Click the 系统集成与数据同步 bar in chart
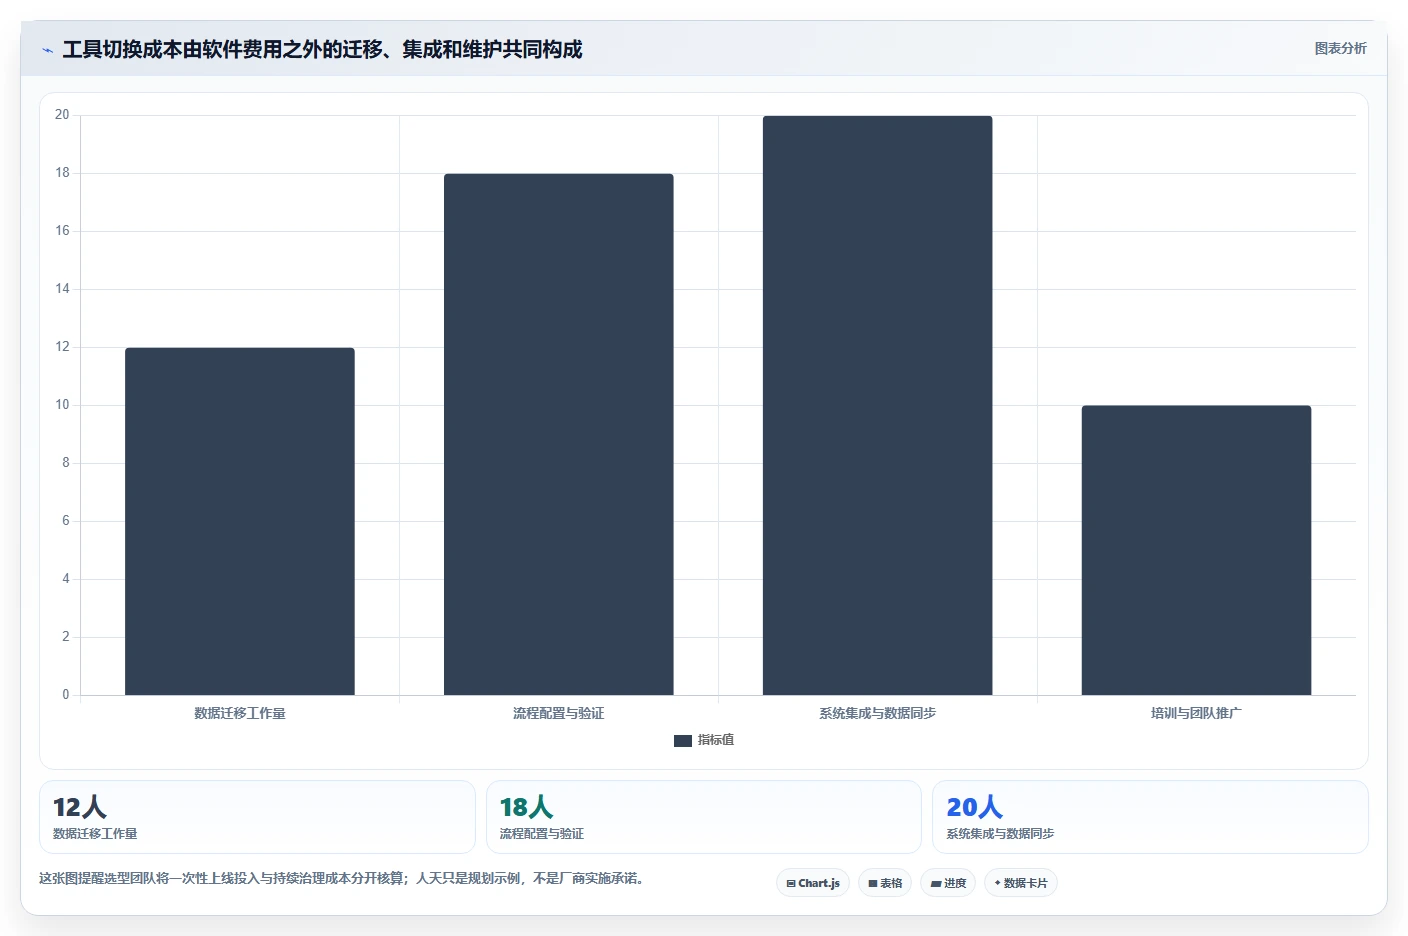This screenshot has height=936, width=1408. click(x=878, y=405)
